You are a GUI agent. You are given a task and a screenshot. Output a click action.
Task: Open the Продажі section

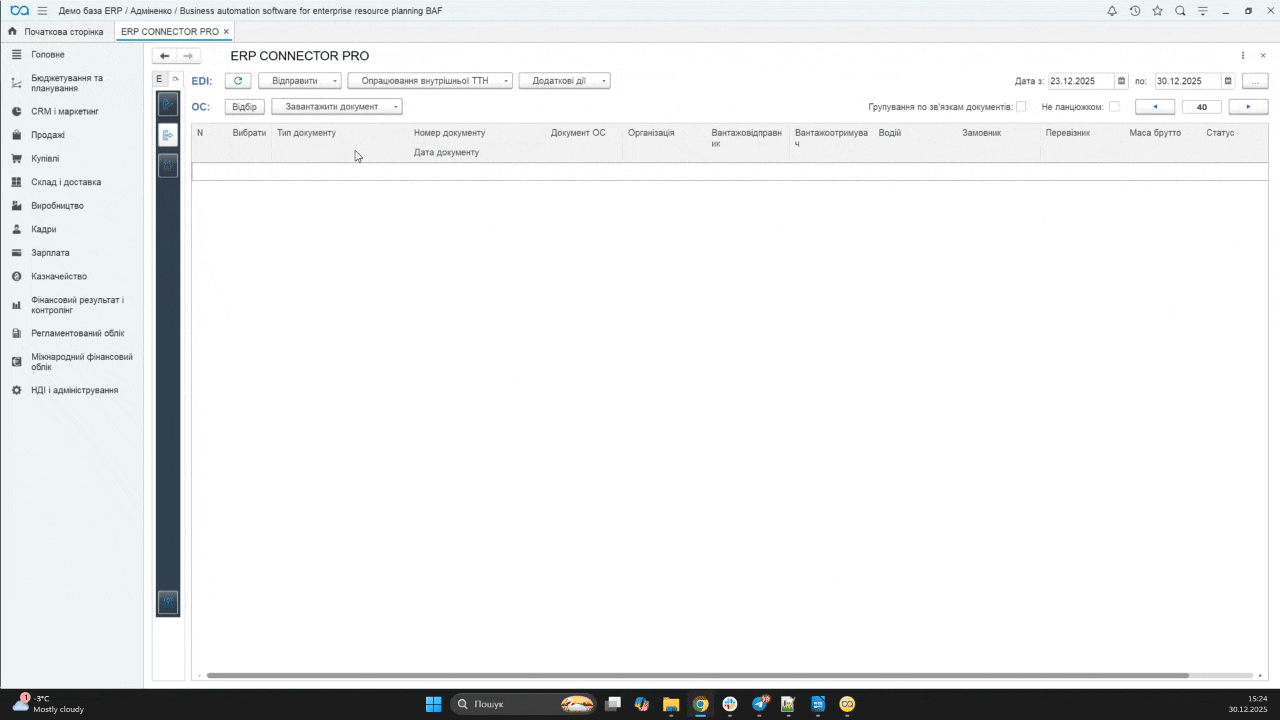(48, 135)
